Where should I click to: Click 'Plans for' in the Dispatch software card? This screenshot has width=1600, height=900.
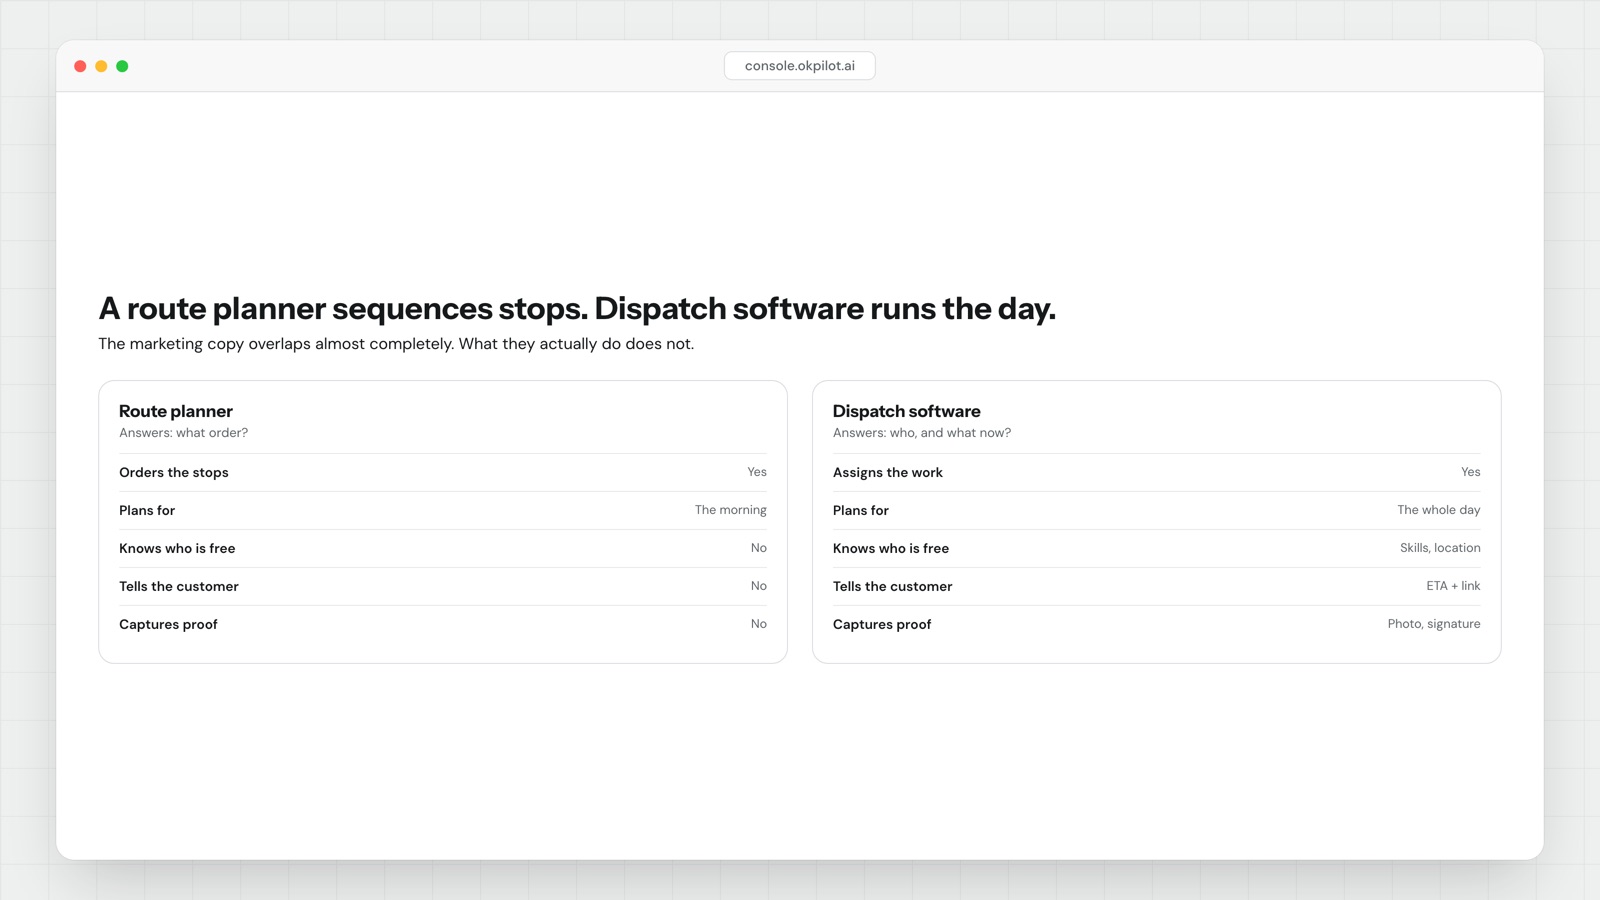click(x=861, y=511)
